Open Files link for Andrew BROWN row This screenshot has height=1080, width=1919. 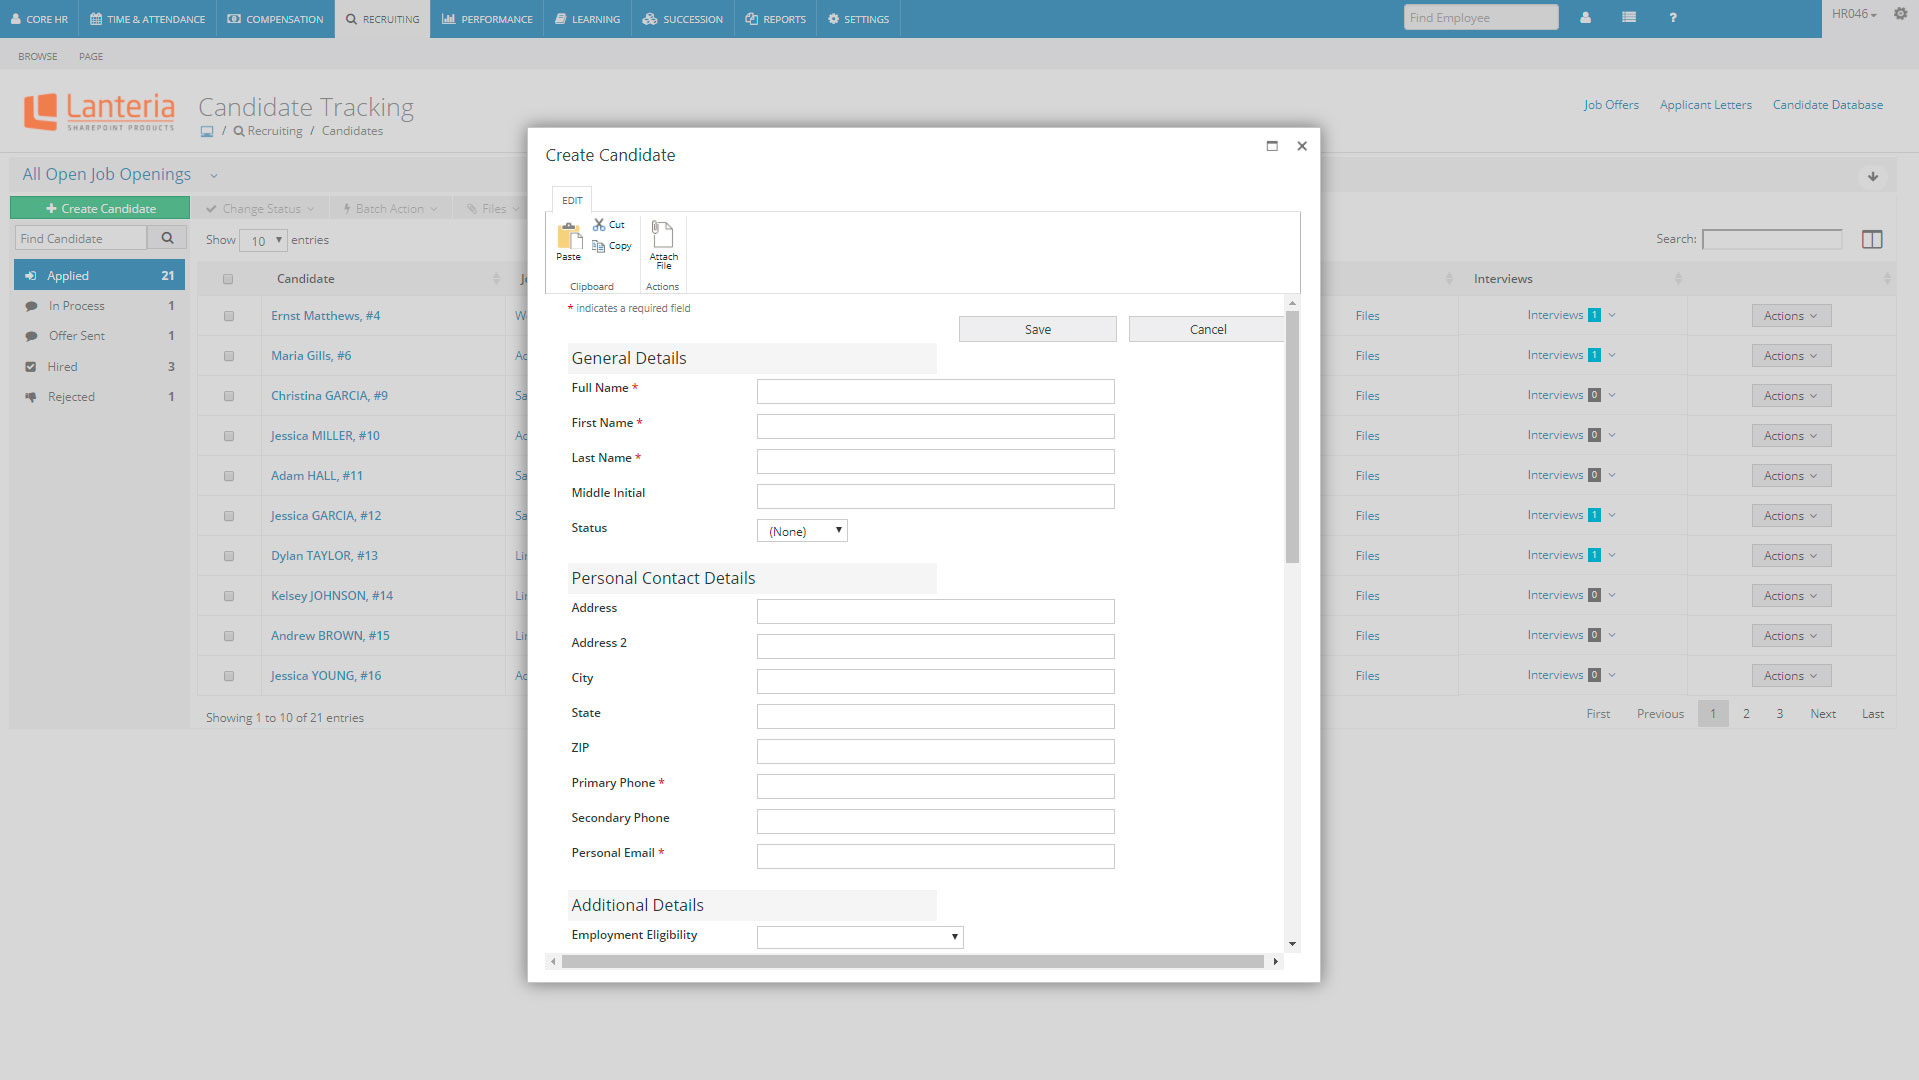pyautogui.click(x=1367, y=636)
